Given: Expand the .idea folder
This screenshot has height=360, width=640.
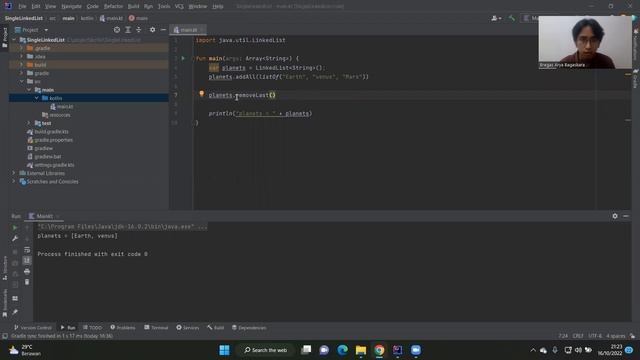Looking at the screenshot, I should pyautogui.click(x=21, y=56).
